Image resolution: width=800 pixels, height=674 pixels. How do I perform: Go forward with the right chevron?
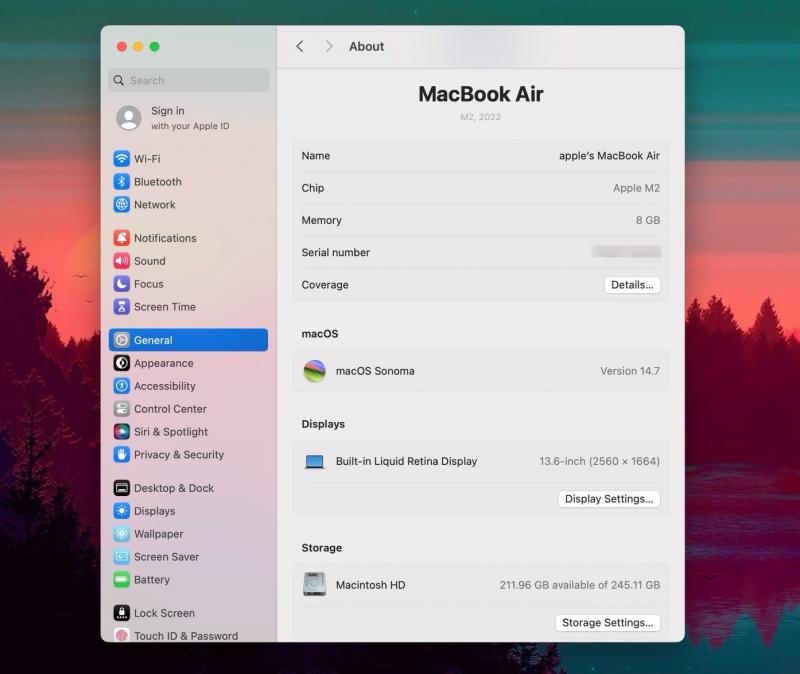click(329, 46)
